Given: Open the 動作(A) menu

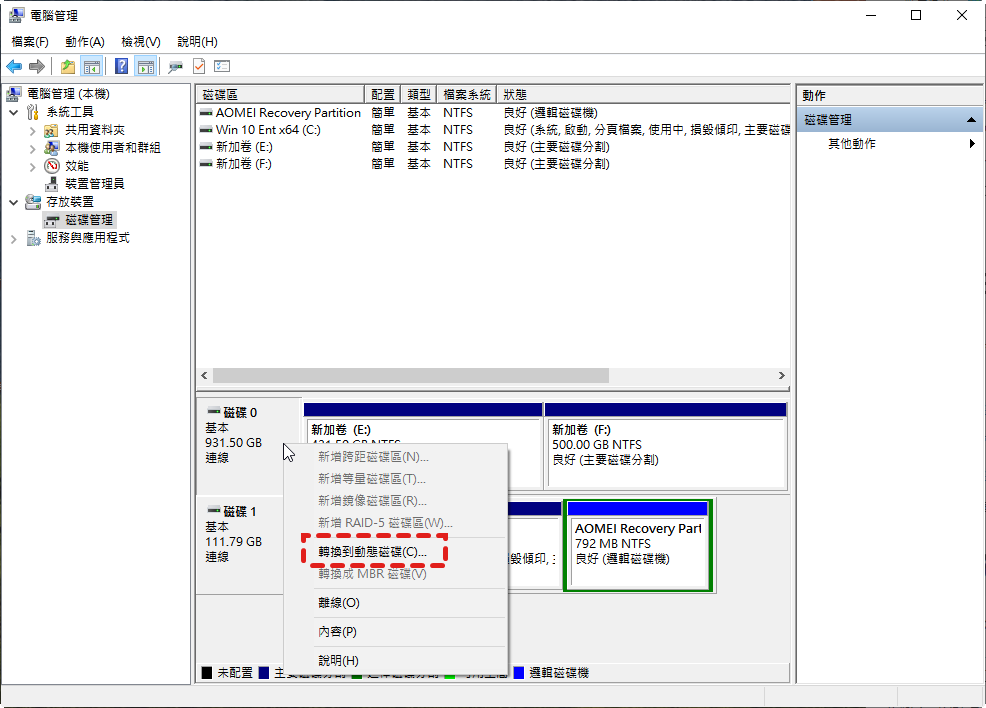Looking at the screenshot, I should 85,41.
